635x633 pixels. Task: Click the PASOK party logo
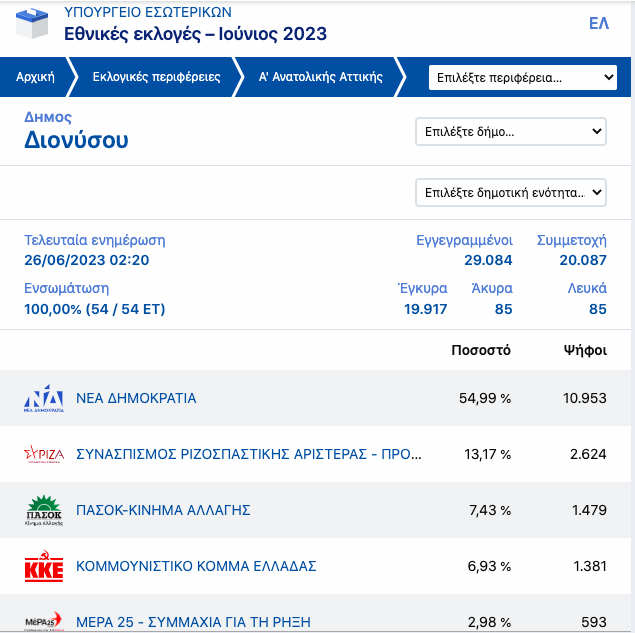click(44, 510)
